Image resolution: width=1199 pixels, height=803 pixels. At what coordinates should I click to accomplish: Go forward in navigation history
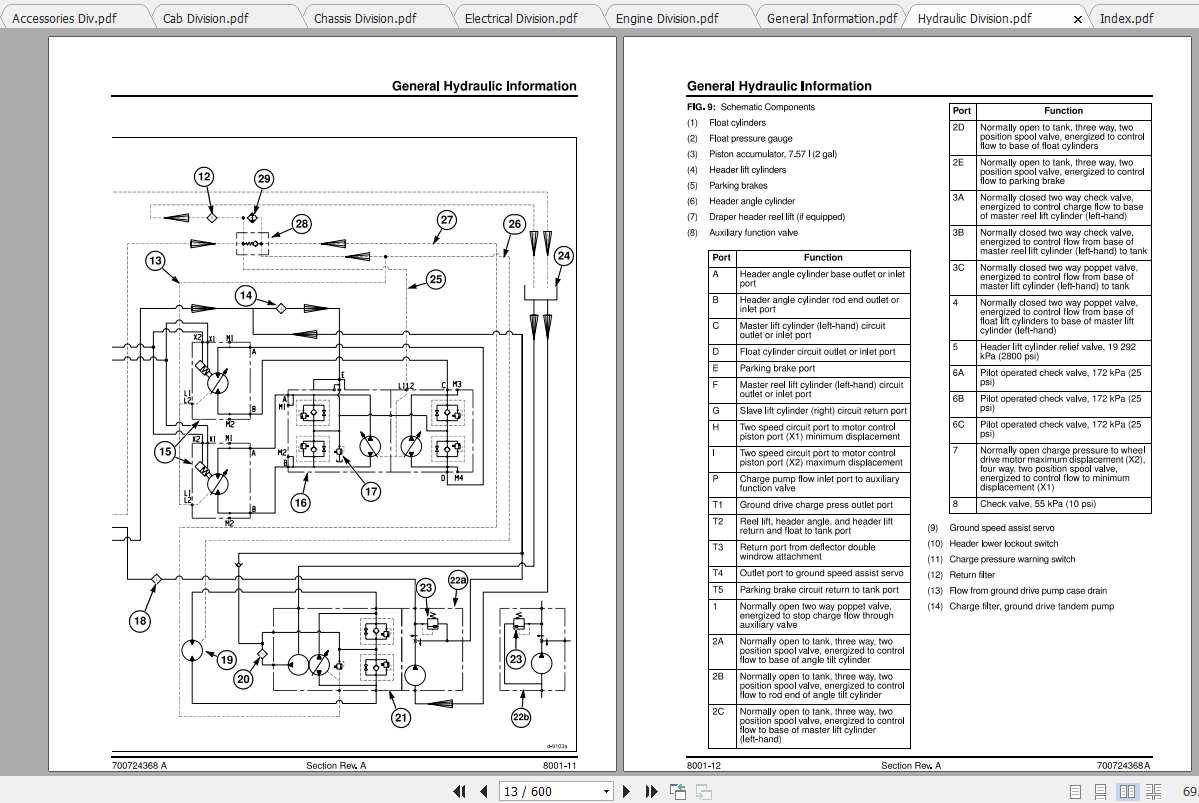(x=703, y=790)
